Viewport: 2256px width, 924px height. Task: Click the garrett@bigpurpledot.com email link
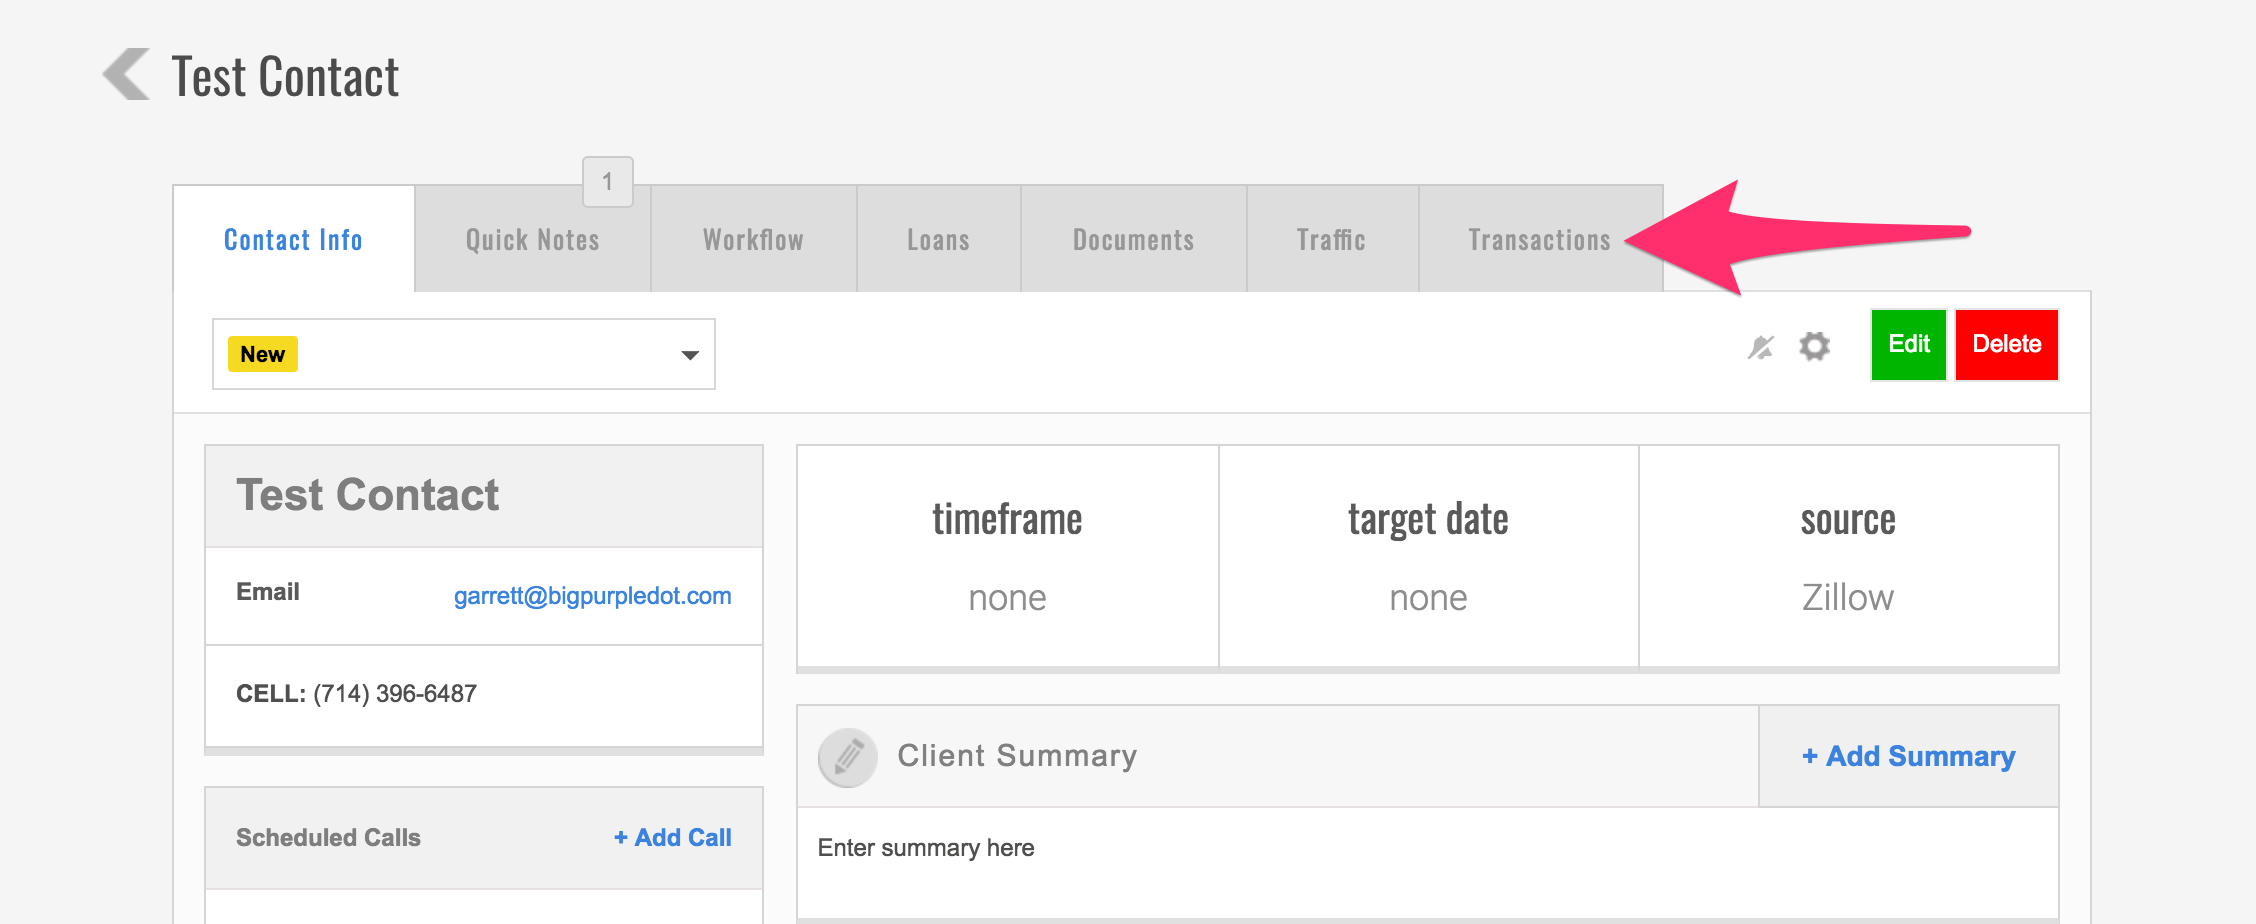coord(592,596)
